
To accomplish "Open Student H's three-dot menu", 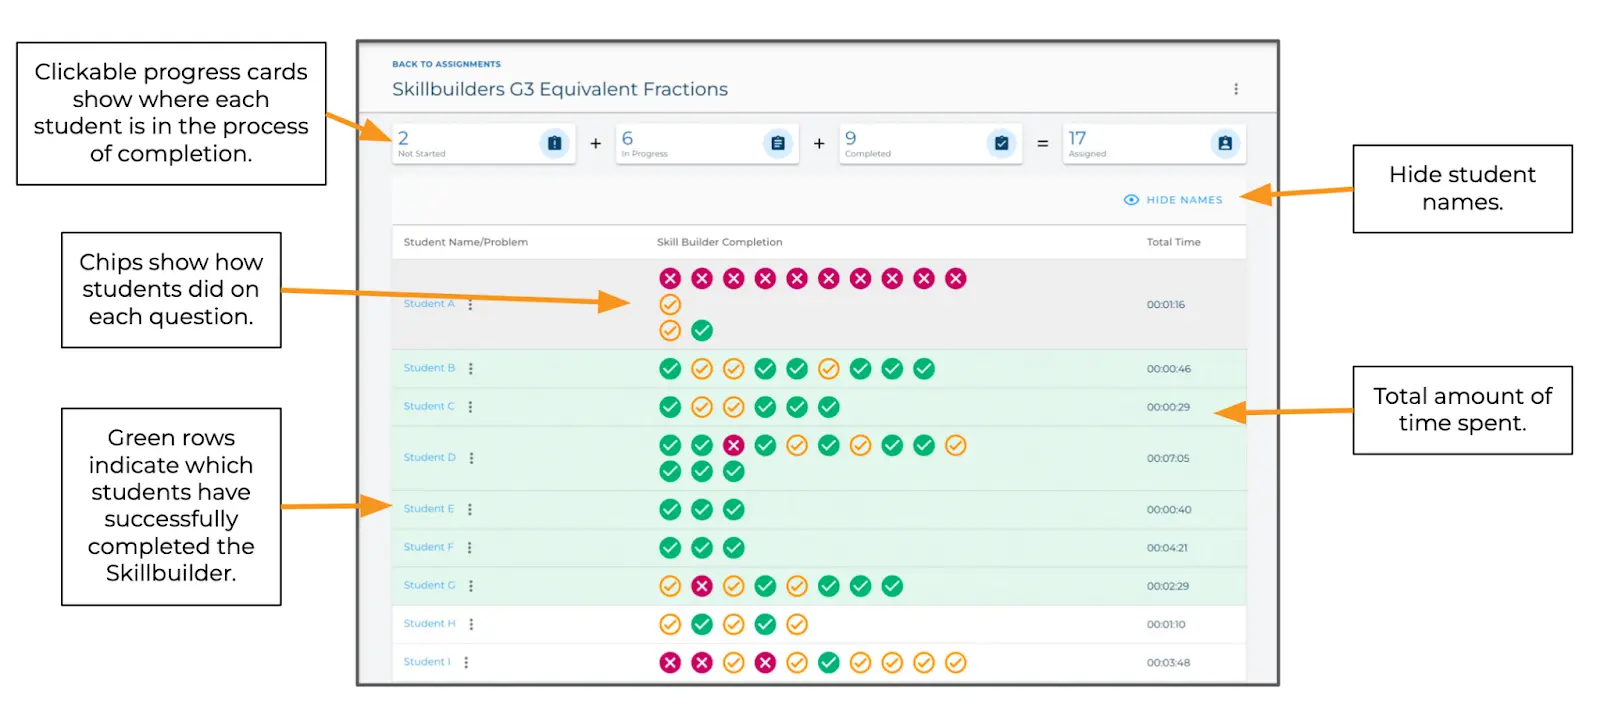I will point(471,624).
